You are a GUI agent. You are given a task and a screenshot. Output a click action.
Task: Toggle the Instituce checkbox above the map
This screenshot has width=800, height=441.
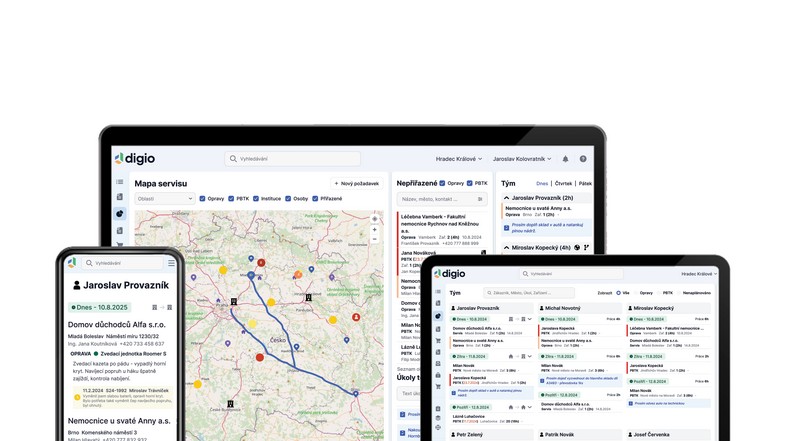click(256, 199)
